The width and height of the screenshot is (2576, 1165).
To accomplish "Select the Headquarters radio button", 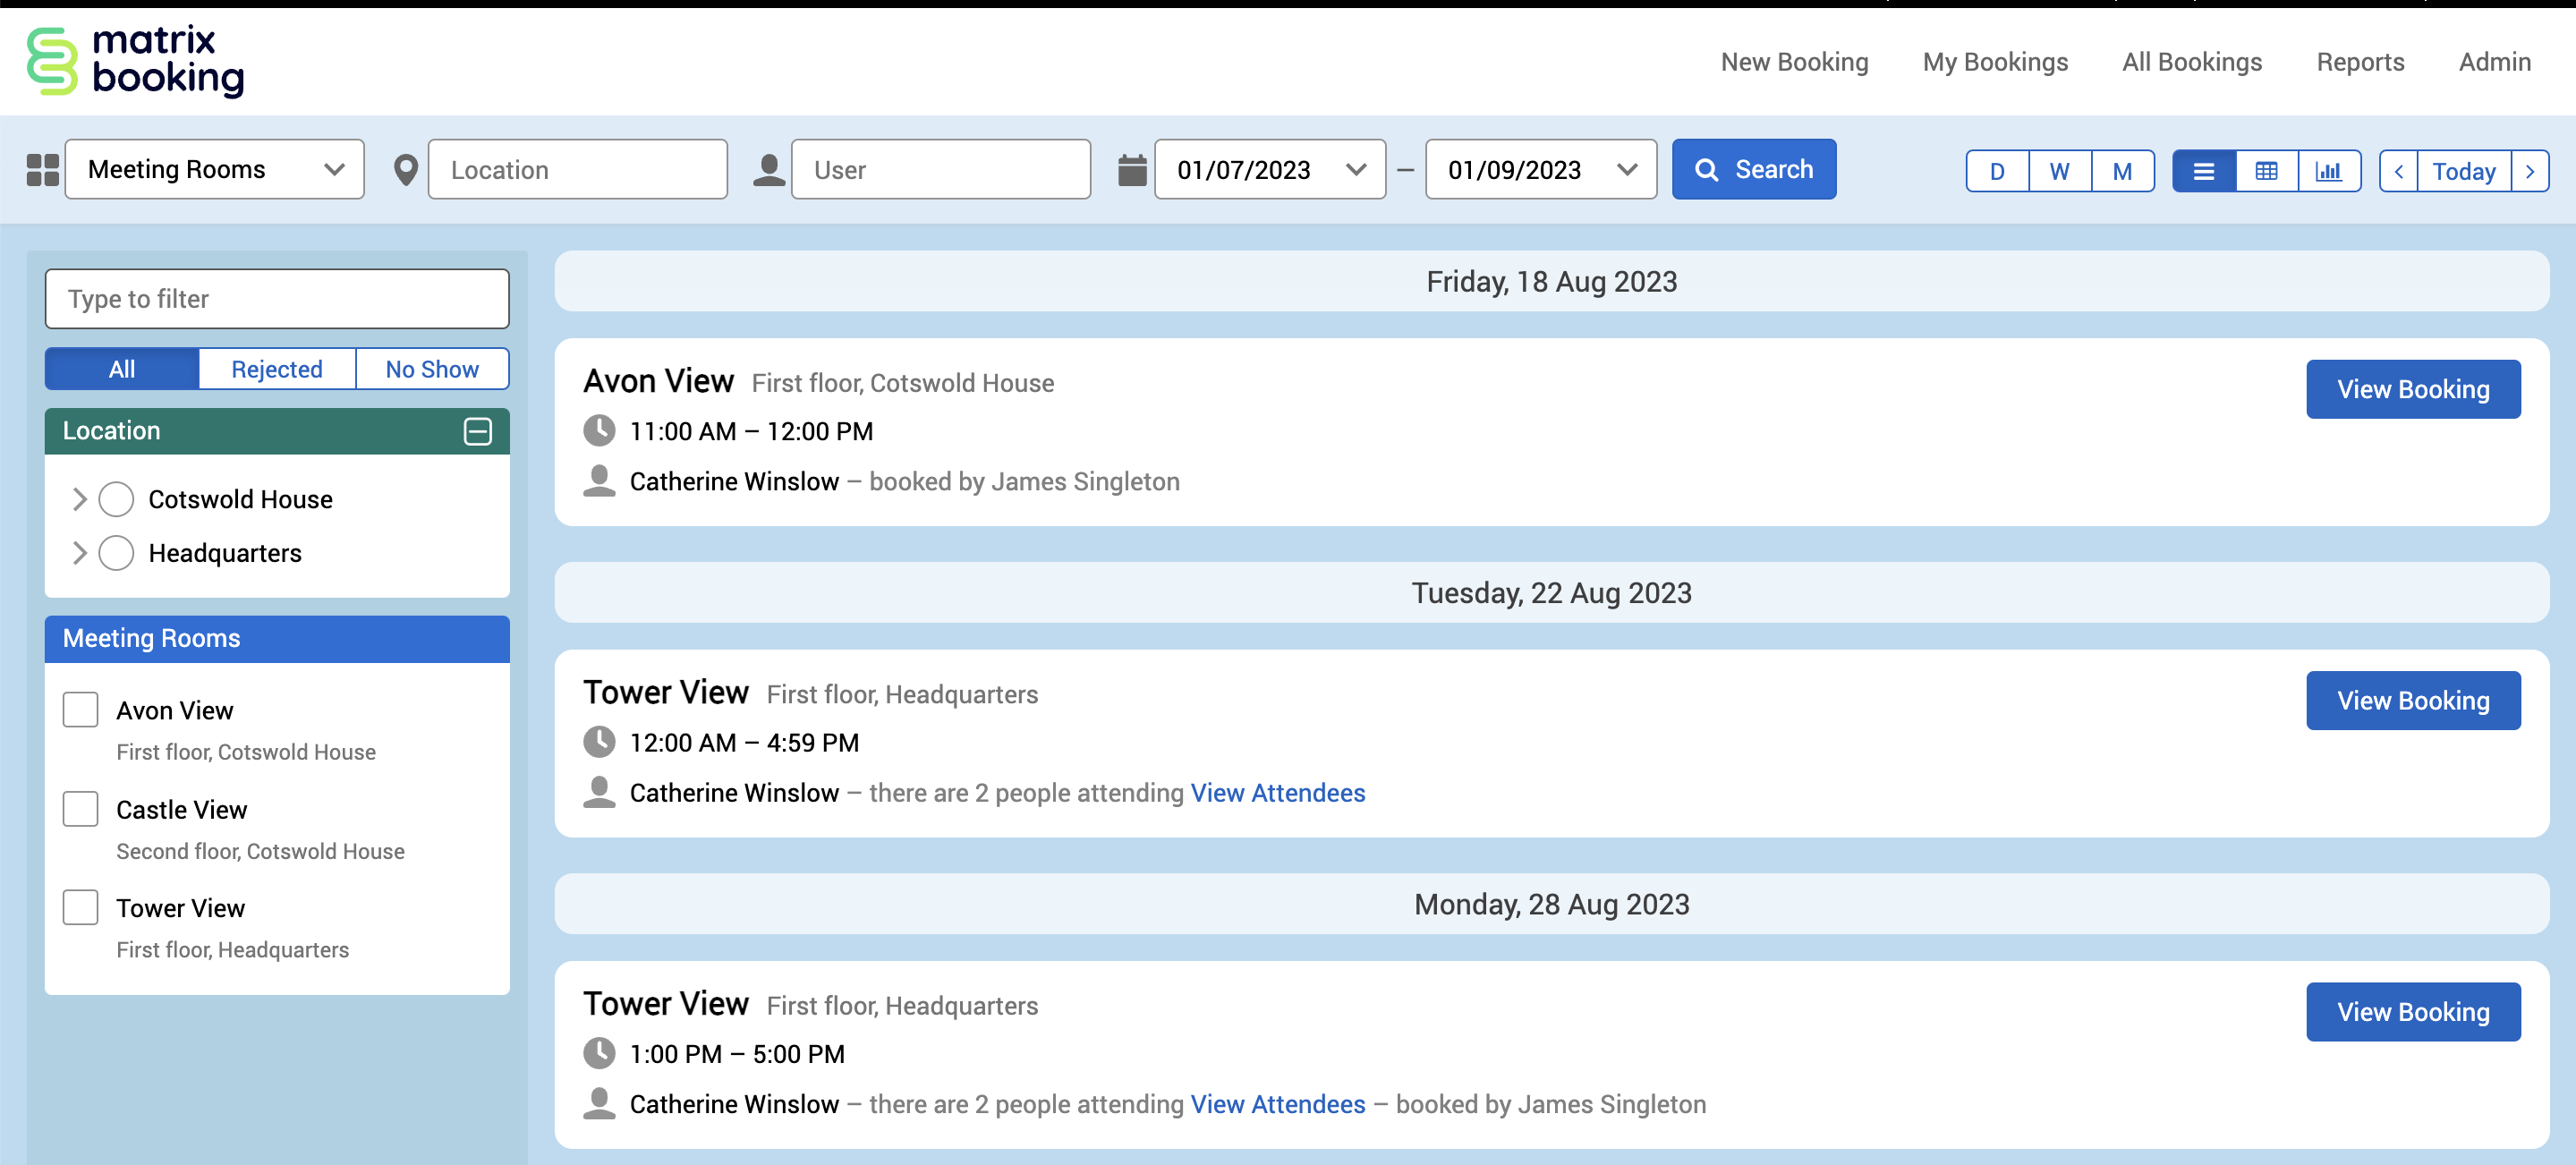I will click(116, 553).
